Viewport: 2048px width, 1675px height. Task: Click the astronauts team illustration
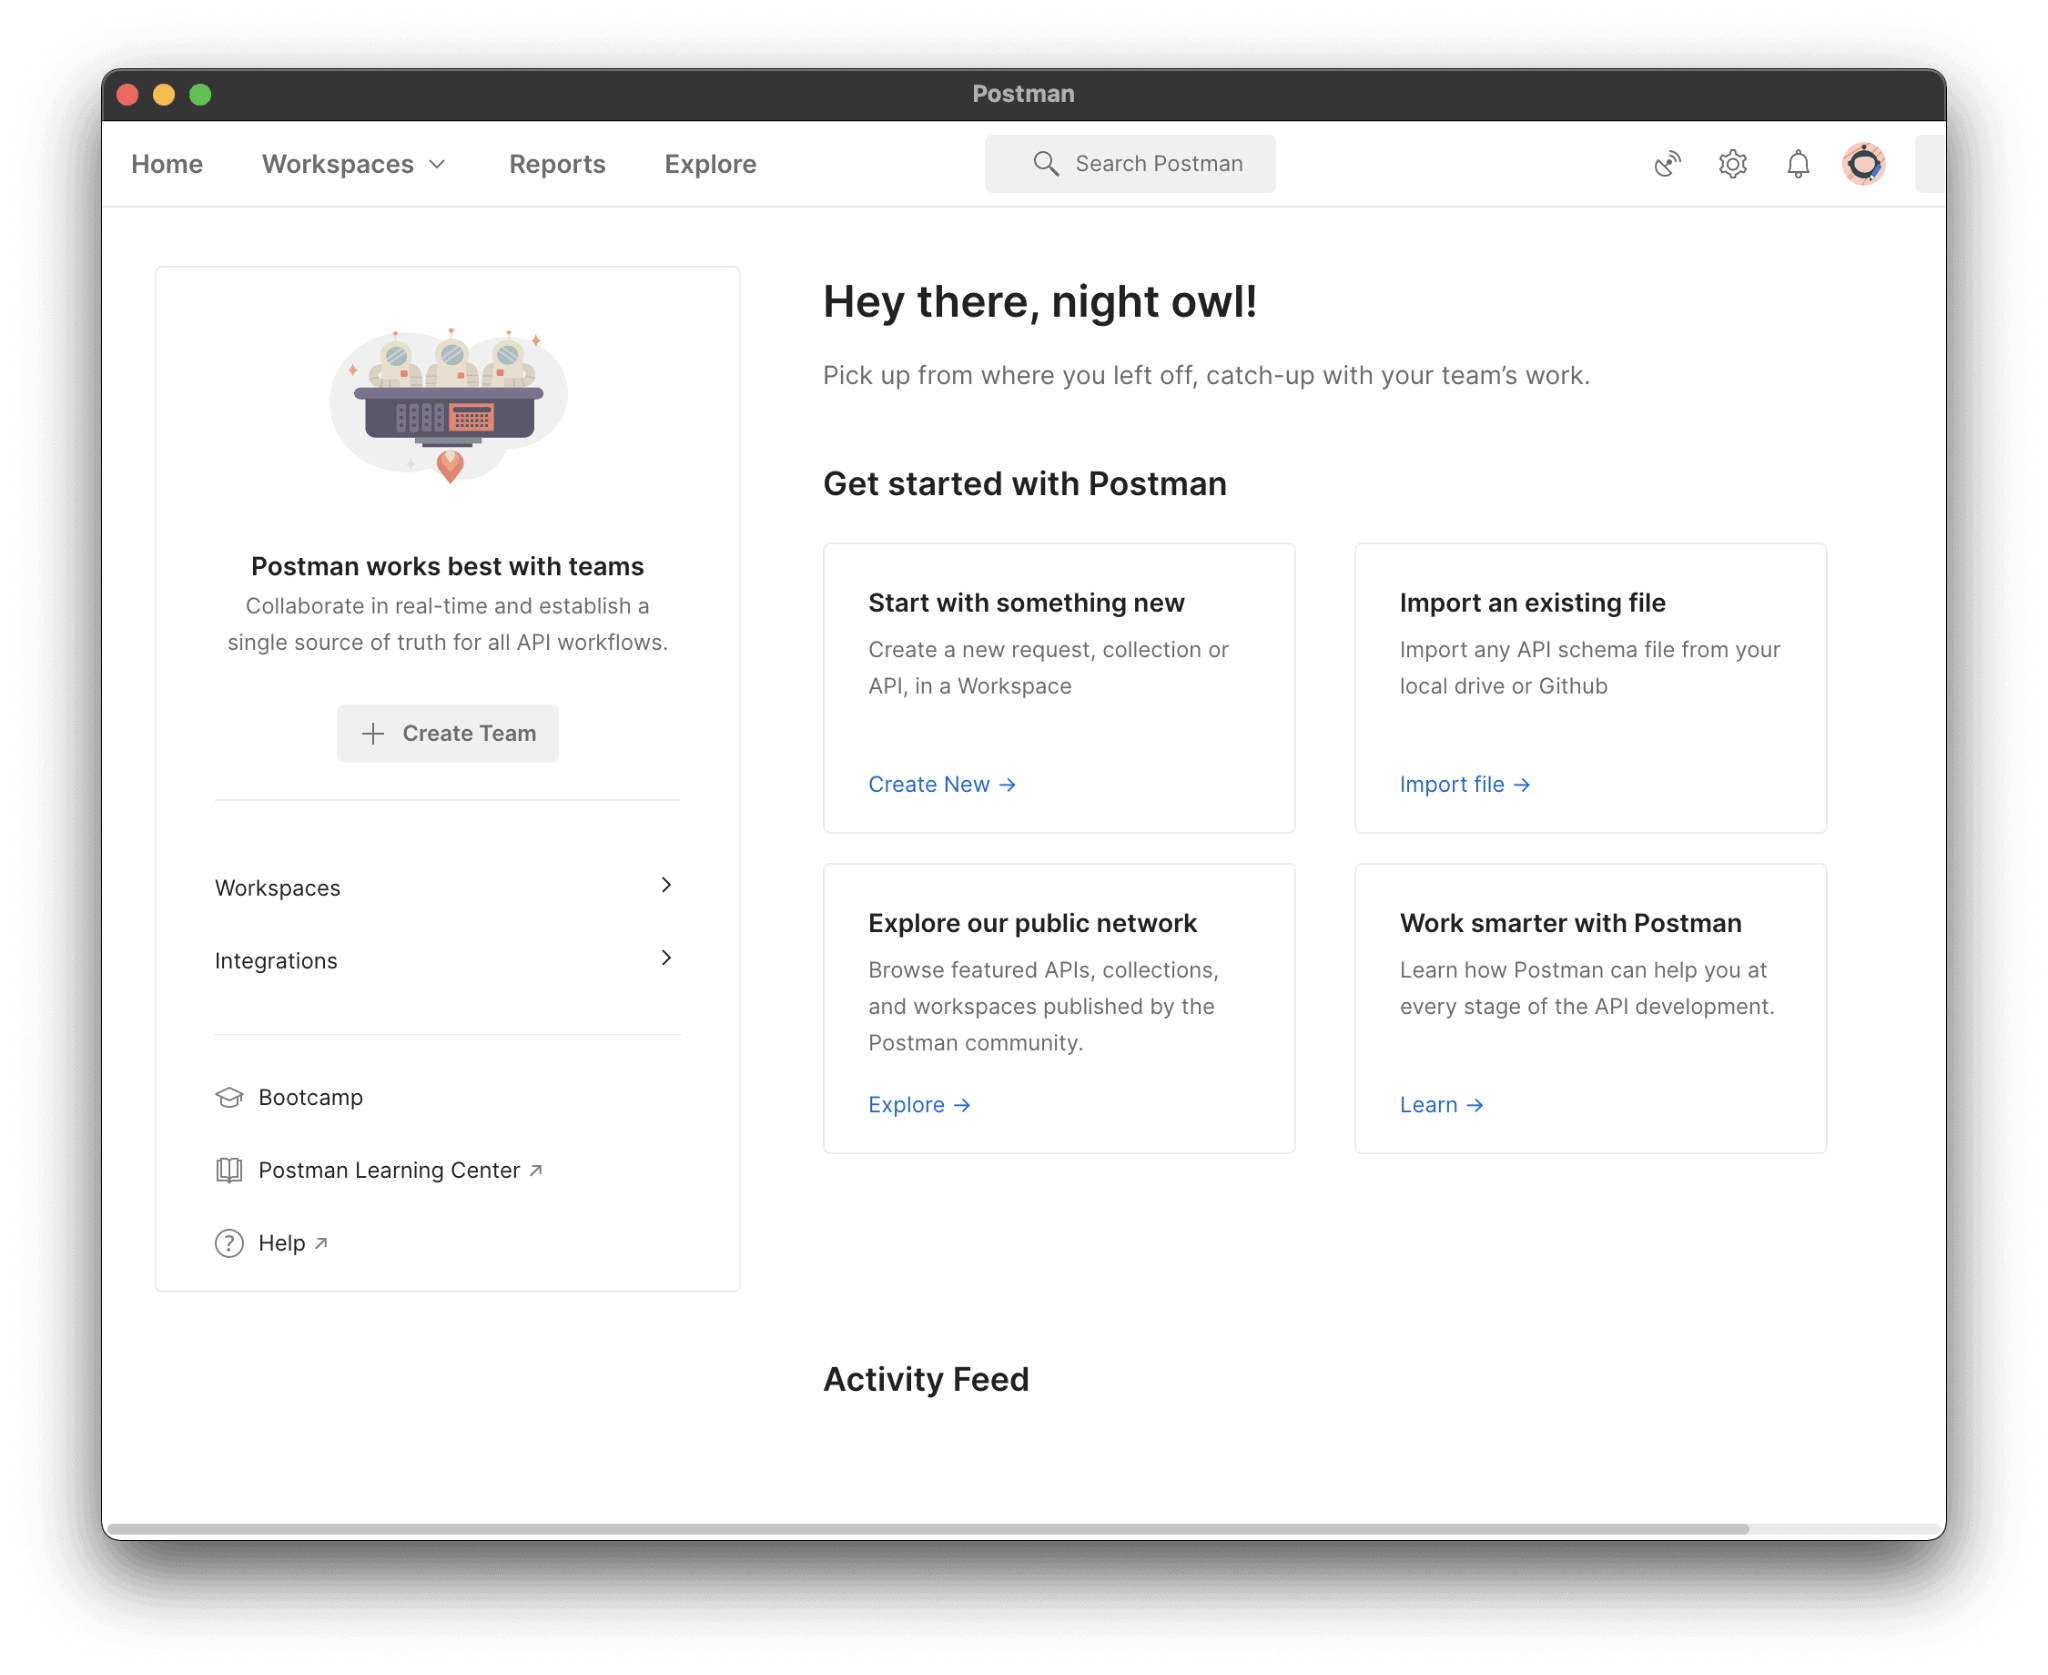449,406
